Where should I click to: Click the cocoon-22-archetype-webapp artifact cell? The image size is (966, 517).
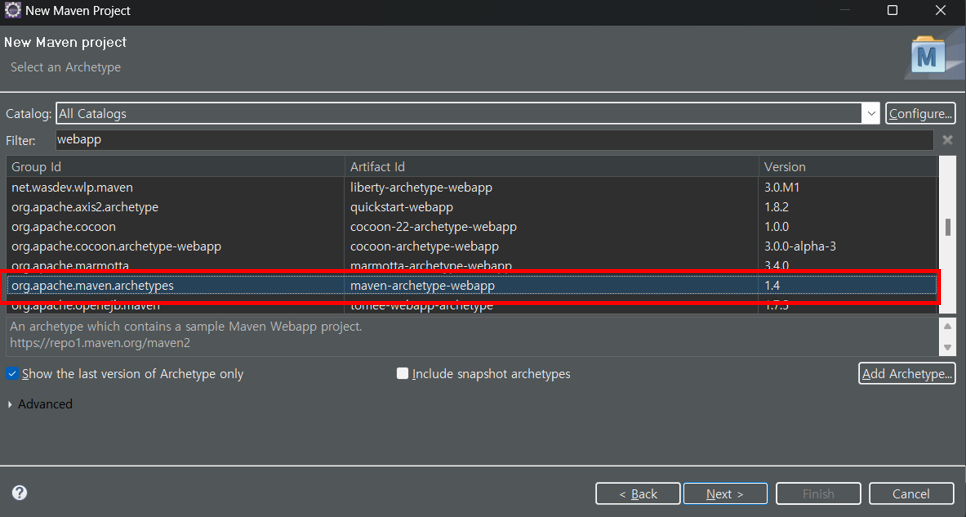tap(434, 227)
